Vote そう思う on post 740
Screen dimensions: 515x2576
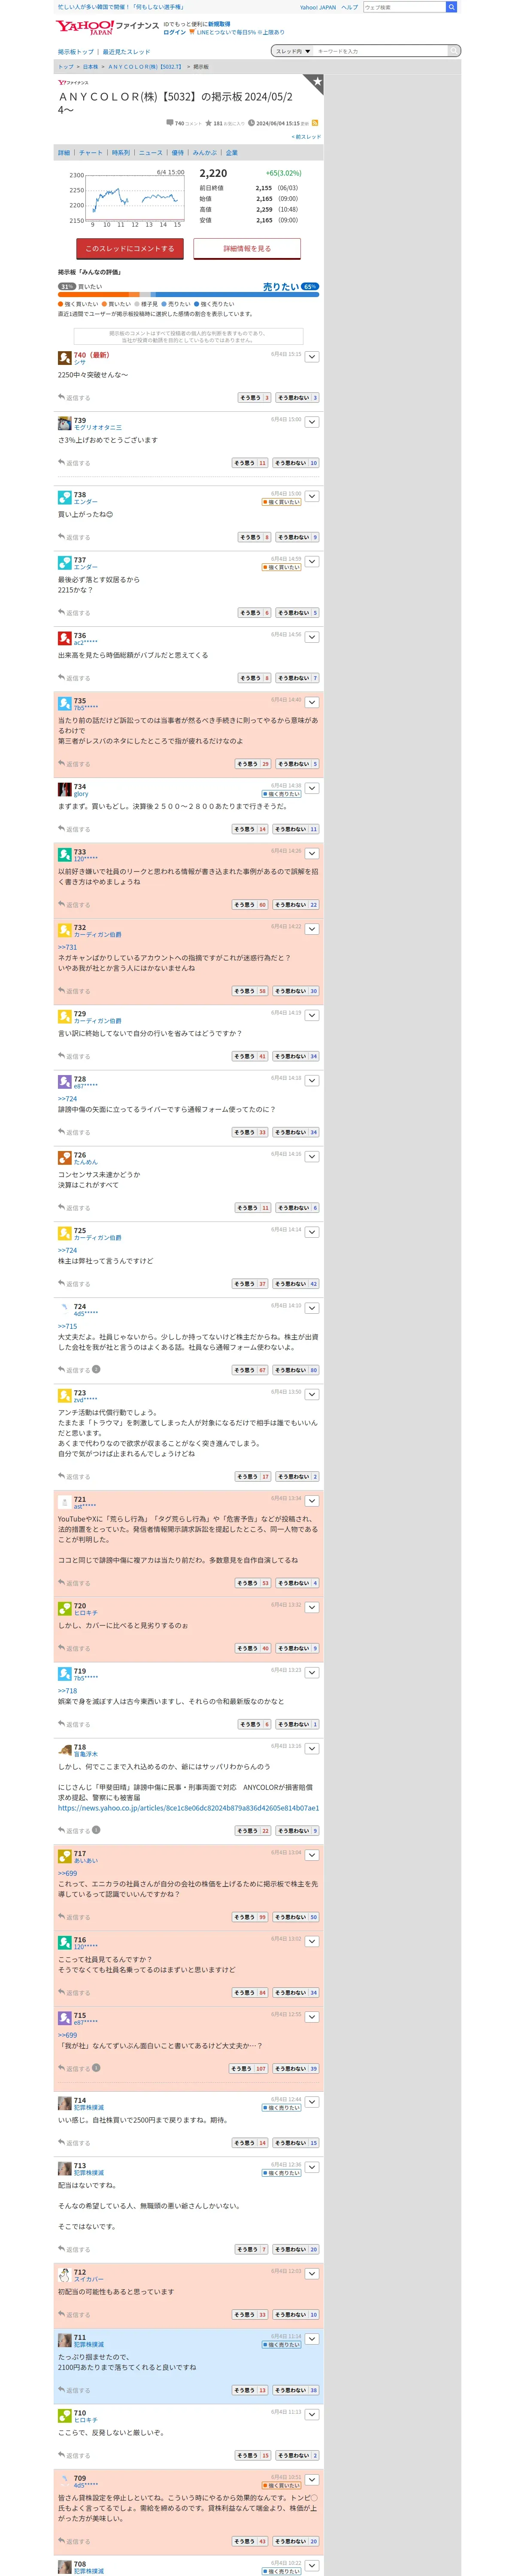[254, 398]
